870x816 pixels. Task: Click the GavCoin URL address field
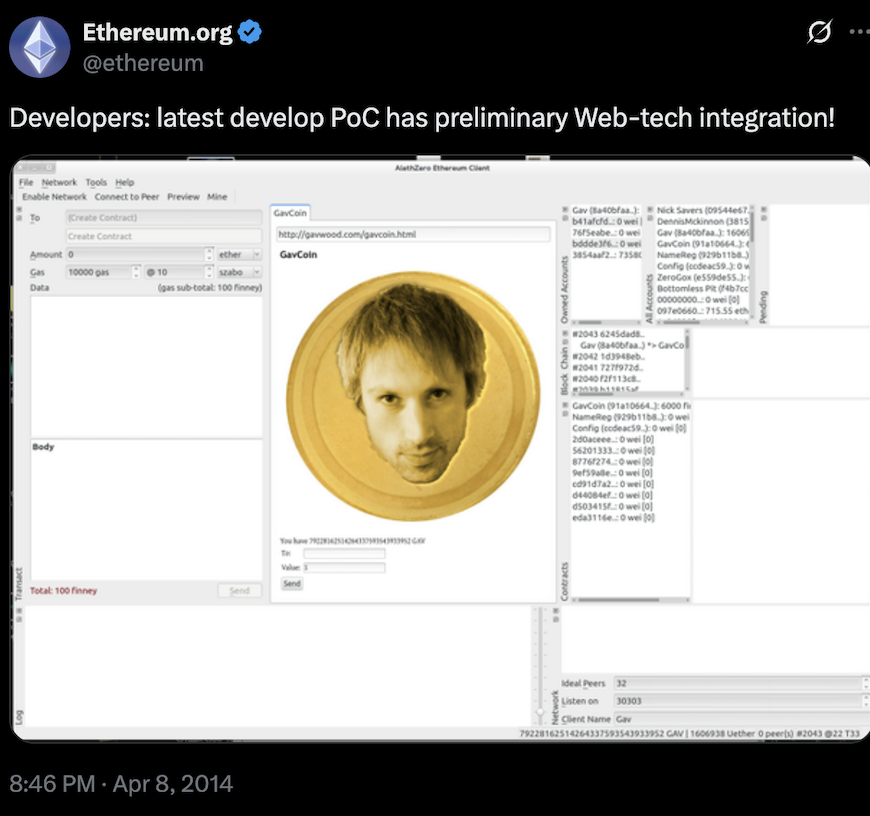(415, 233)
